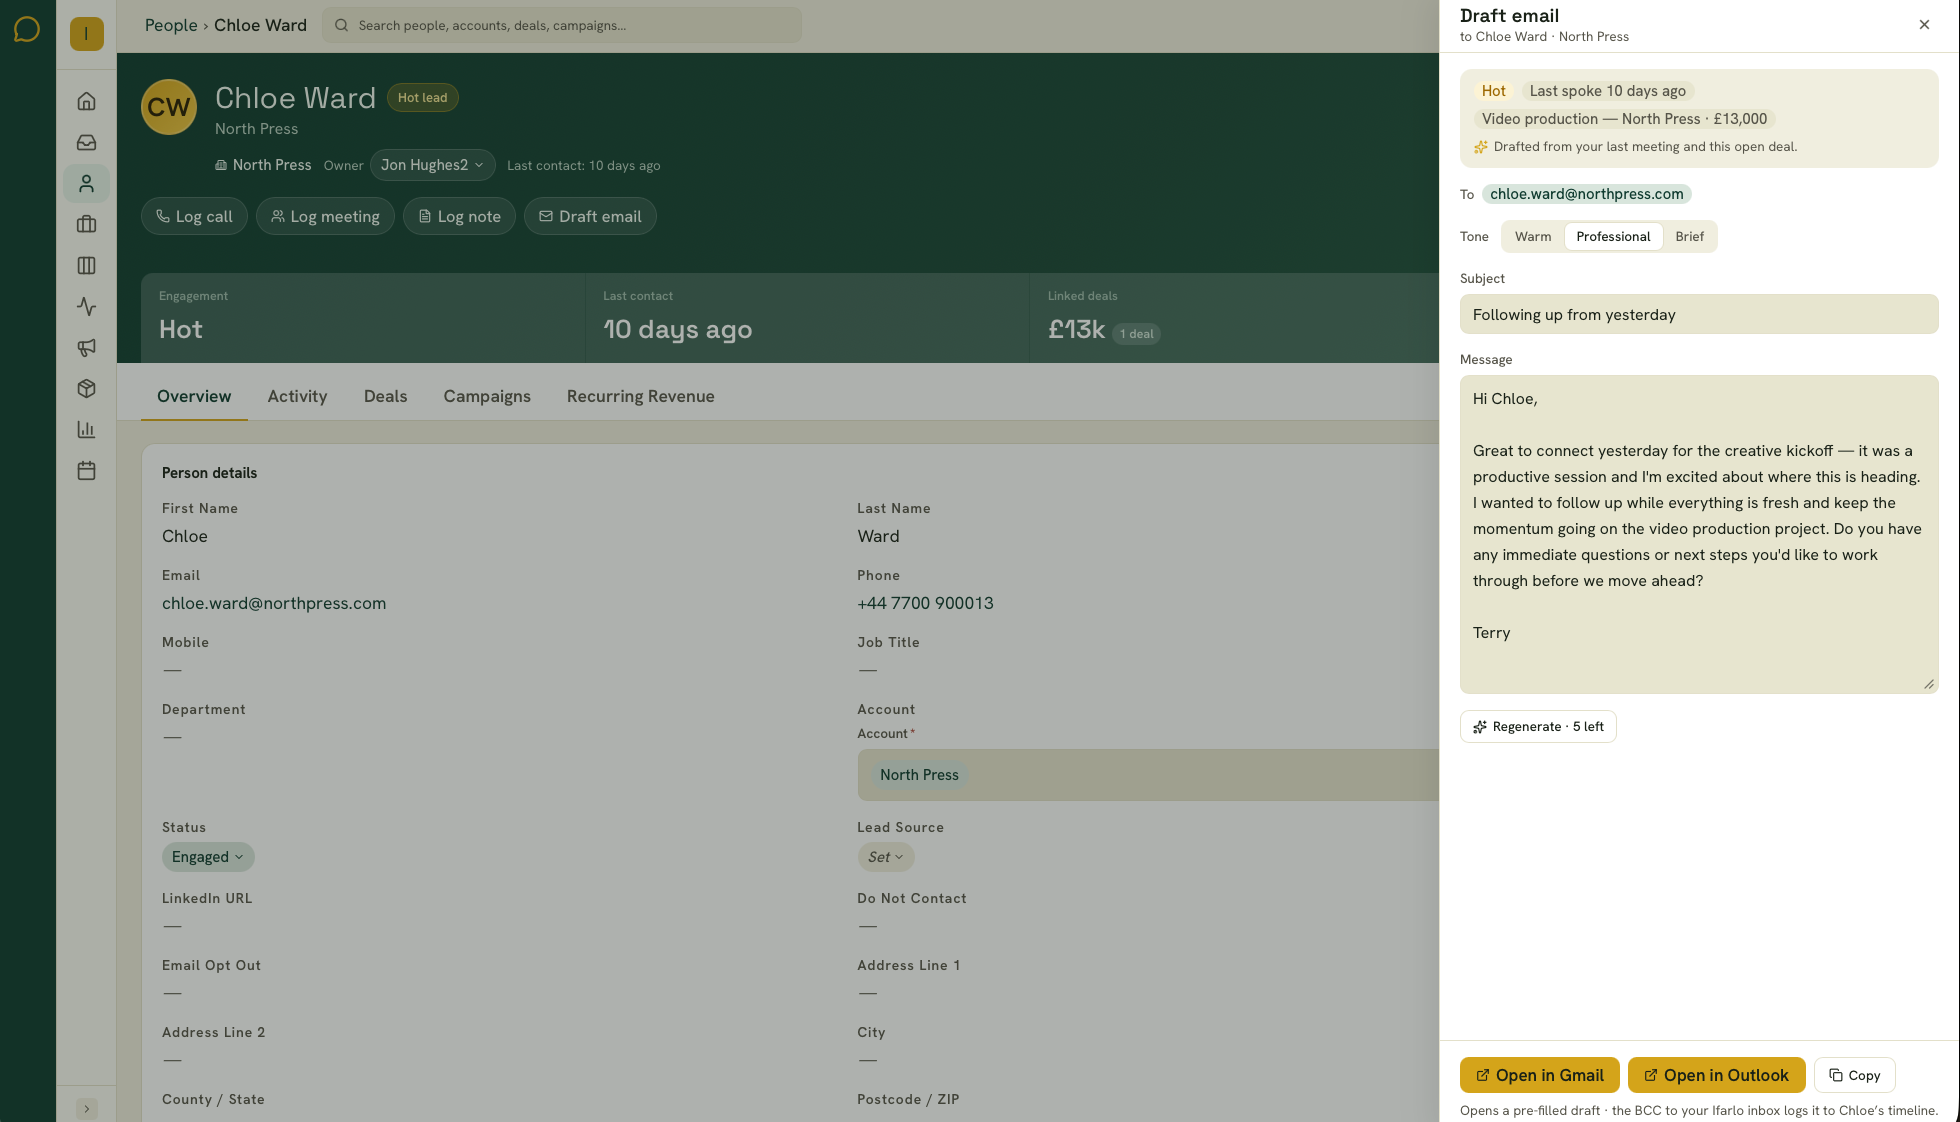Open the megaphone Campaigns icon in the sidebar

(87, 347)
